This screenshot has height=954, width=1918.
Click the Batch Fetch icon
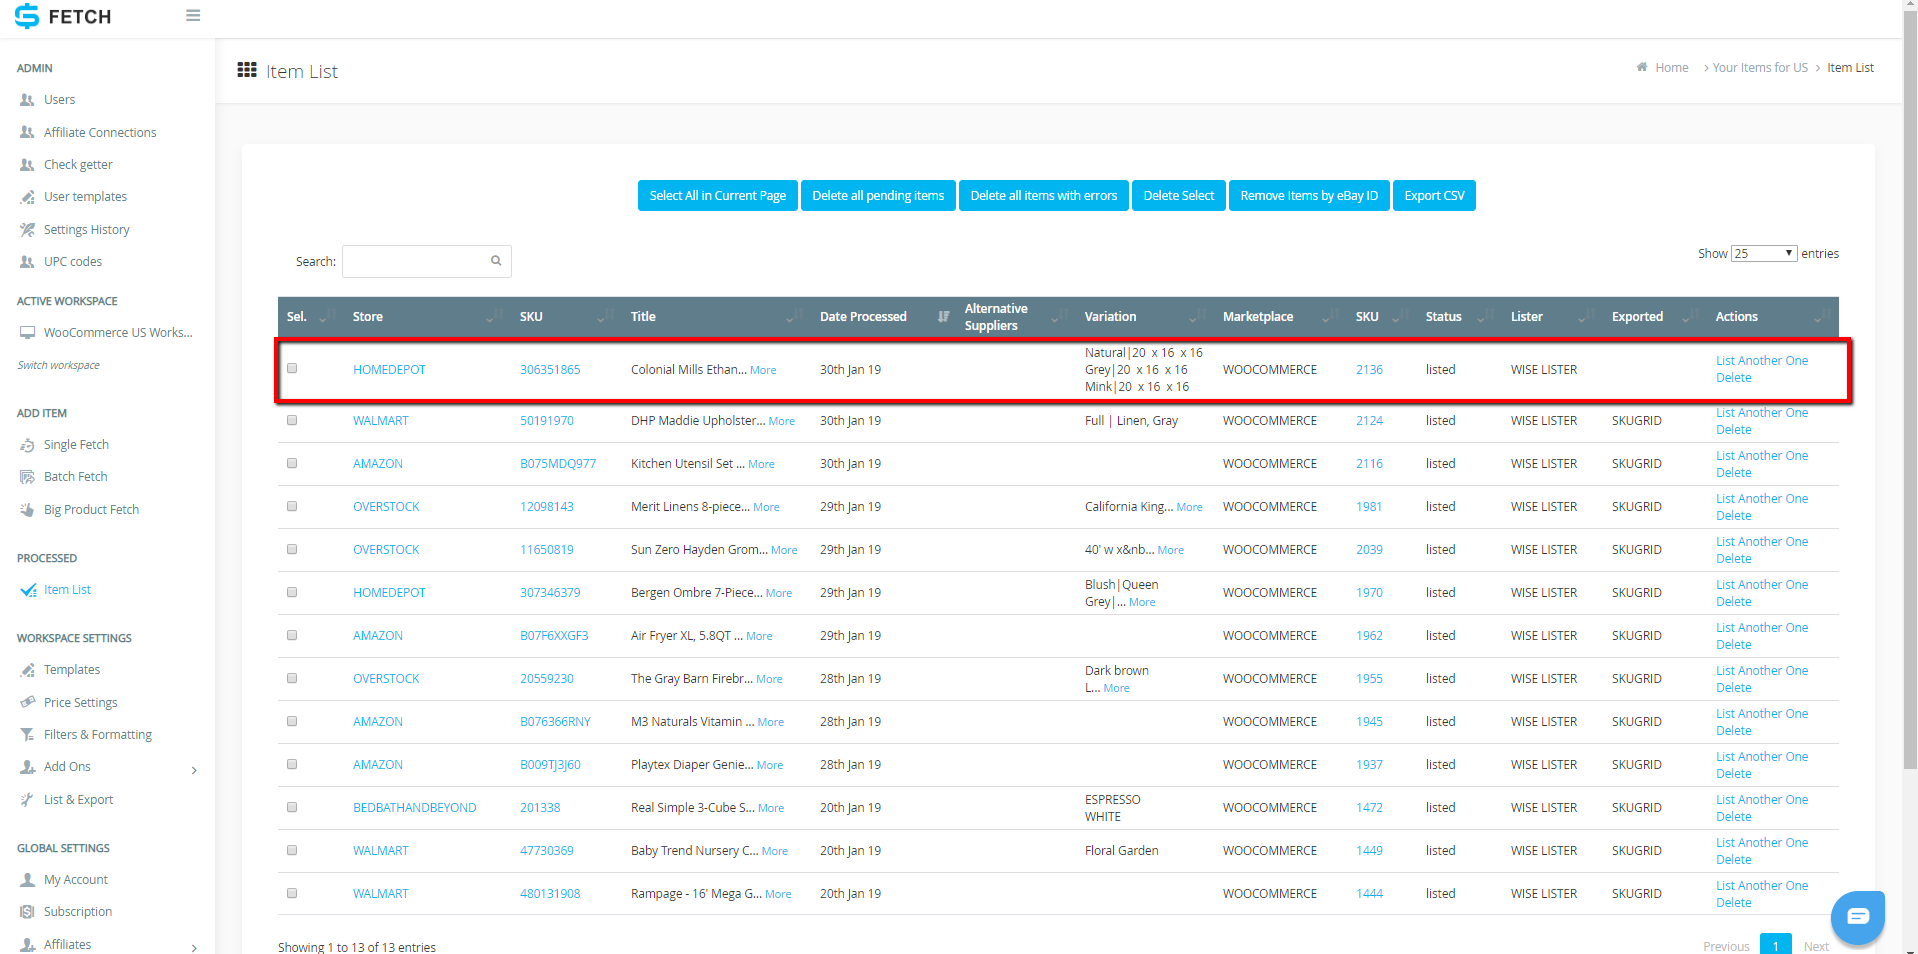click(27, 477)
